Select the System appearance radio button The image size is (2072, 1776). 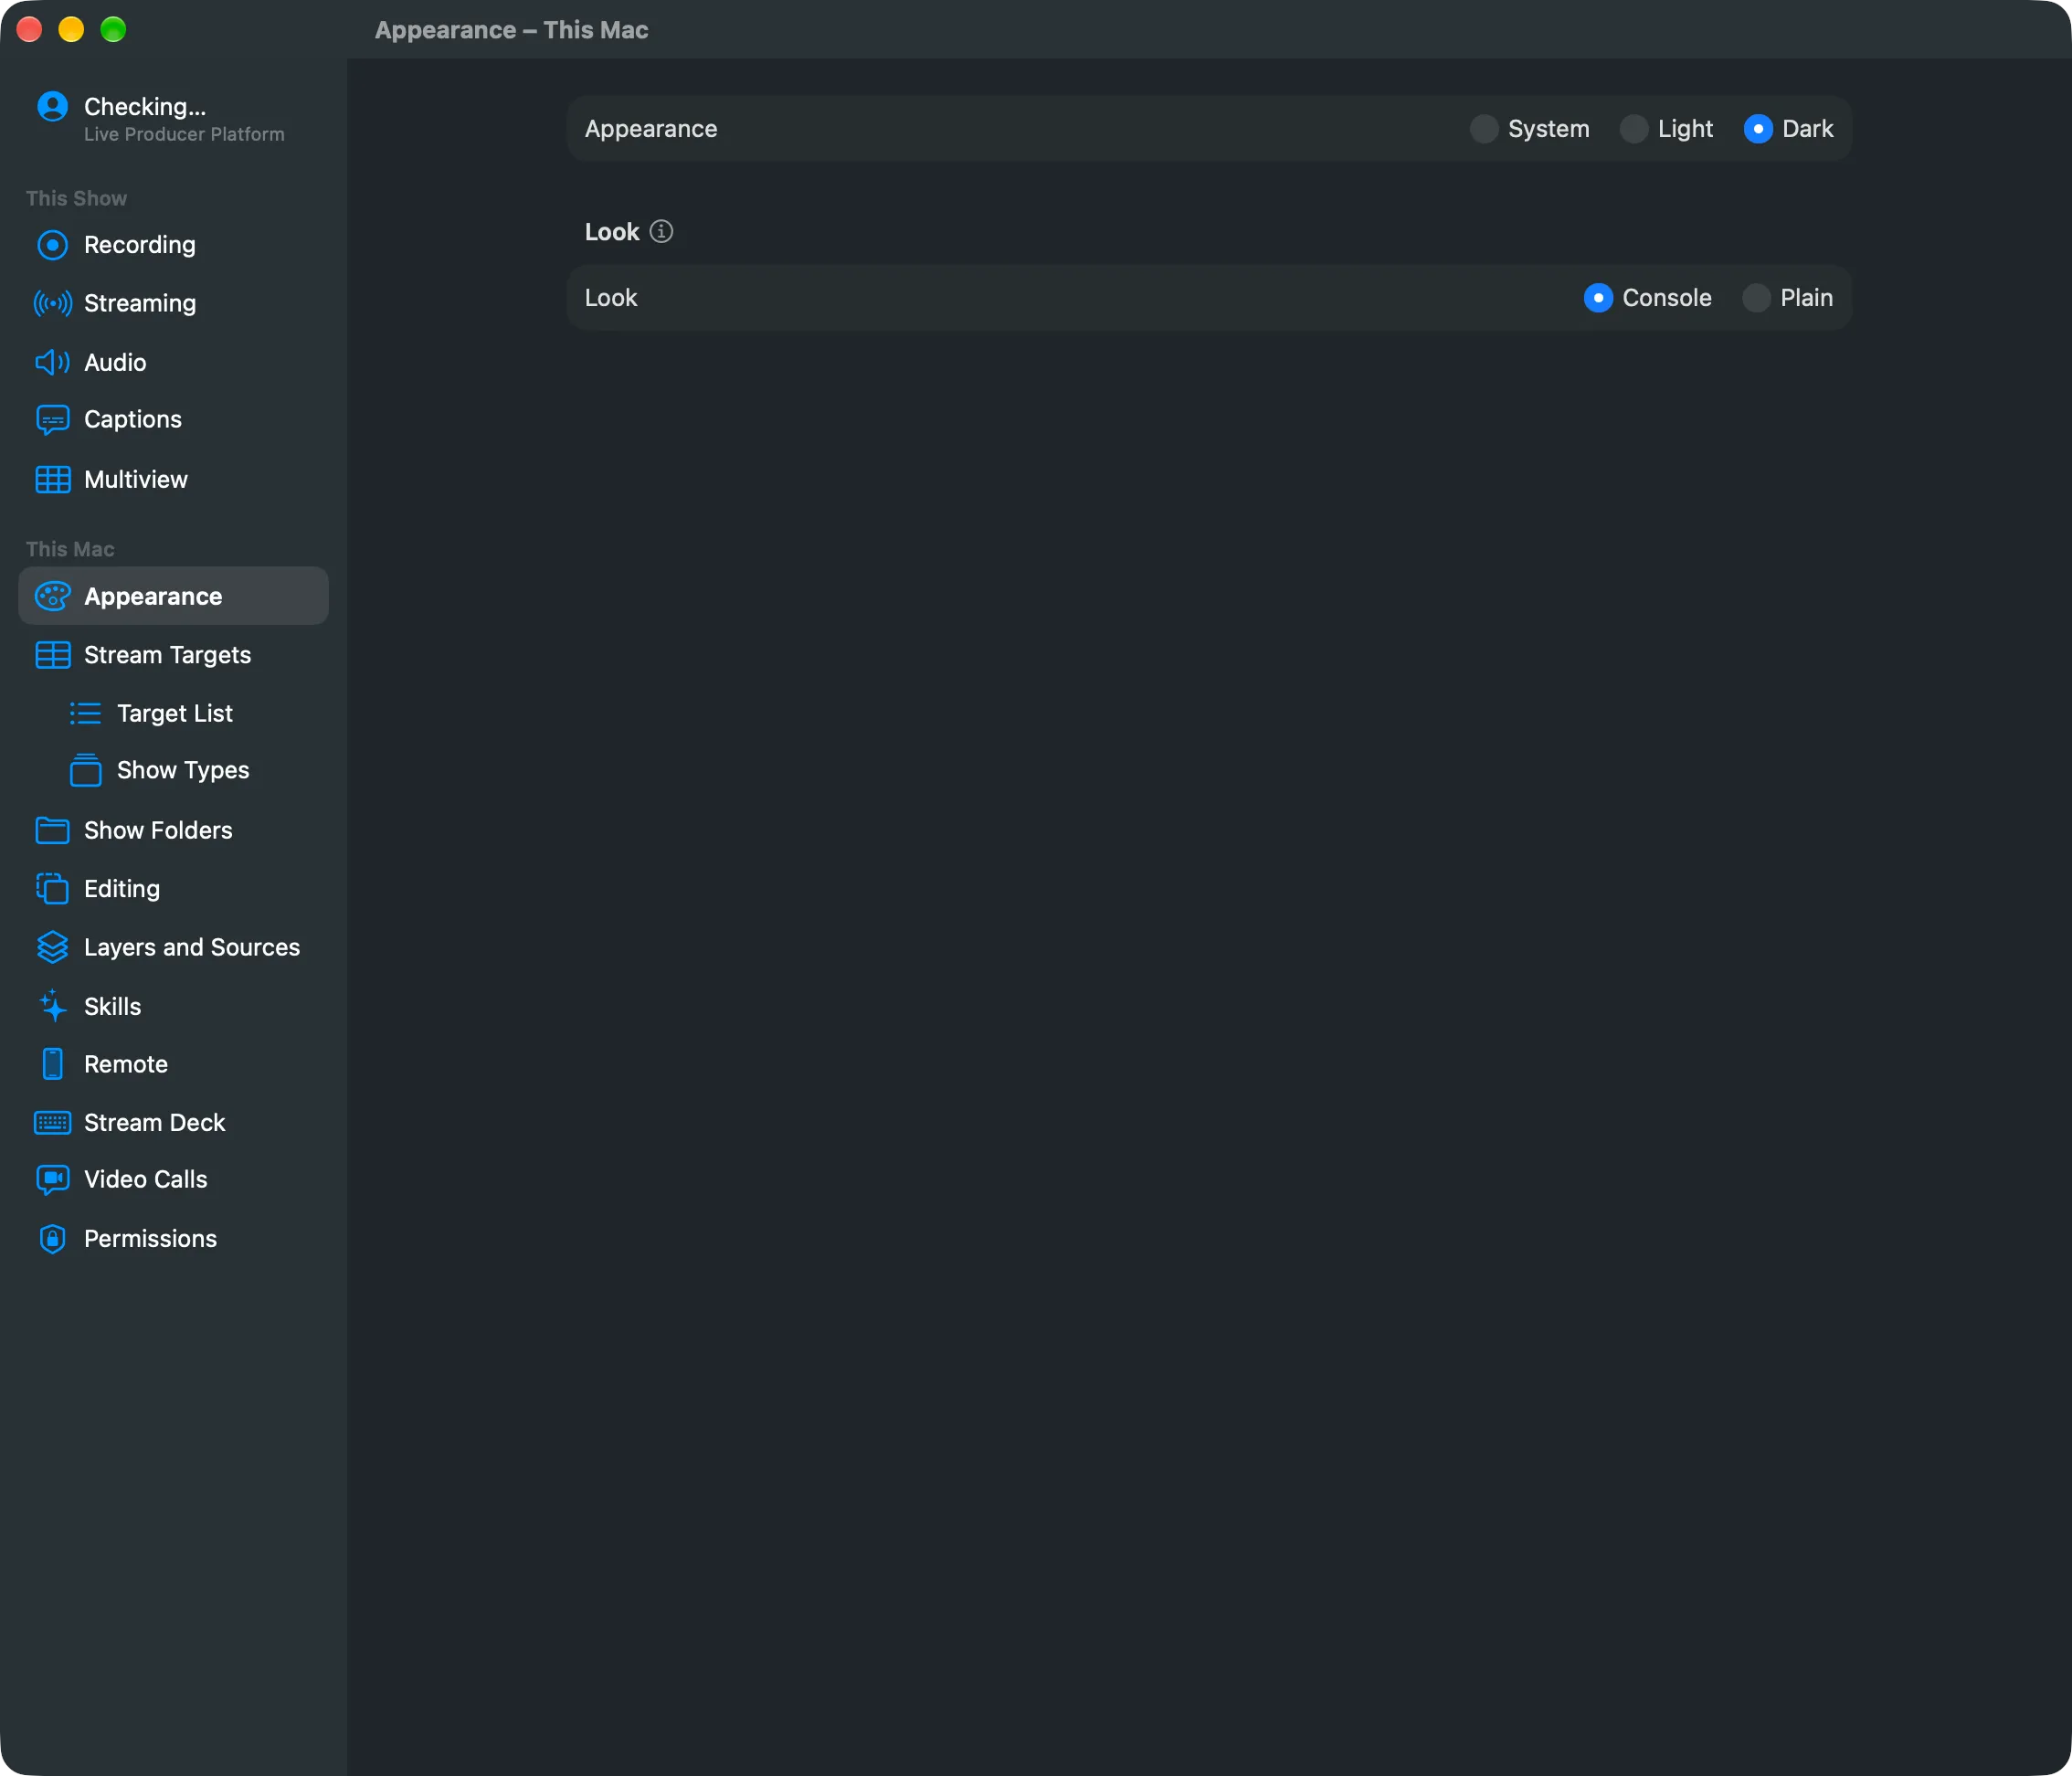(1484, 129)
